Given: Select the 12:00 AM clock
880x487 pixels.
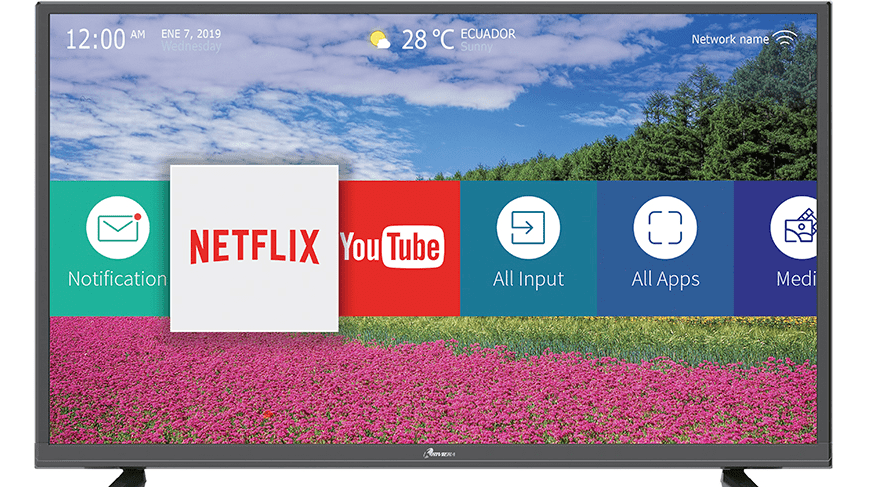Looking at the screenshot, I should tap(106, 39).
